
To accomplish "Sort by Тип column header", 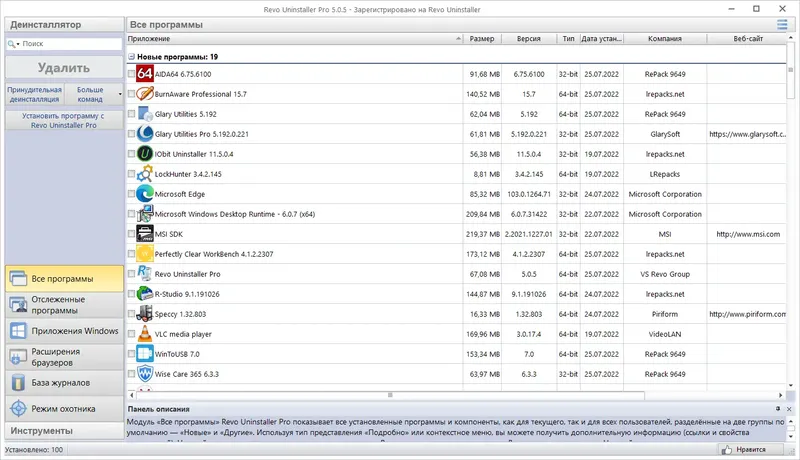I will pyautogui.click(x=568, y=39).
